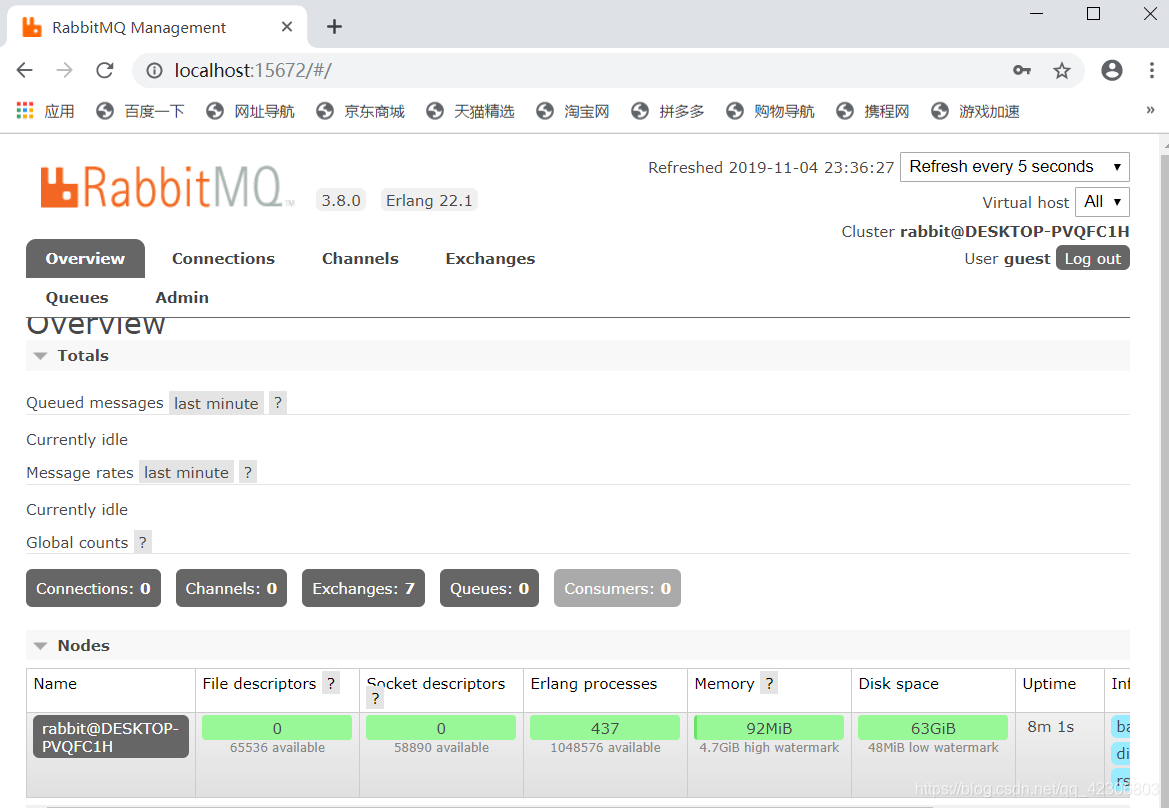
Task: Open the 天猫精选 bookmark
Action: [470, 111]
